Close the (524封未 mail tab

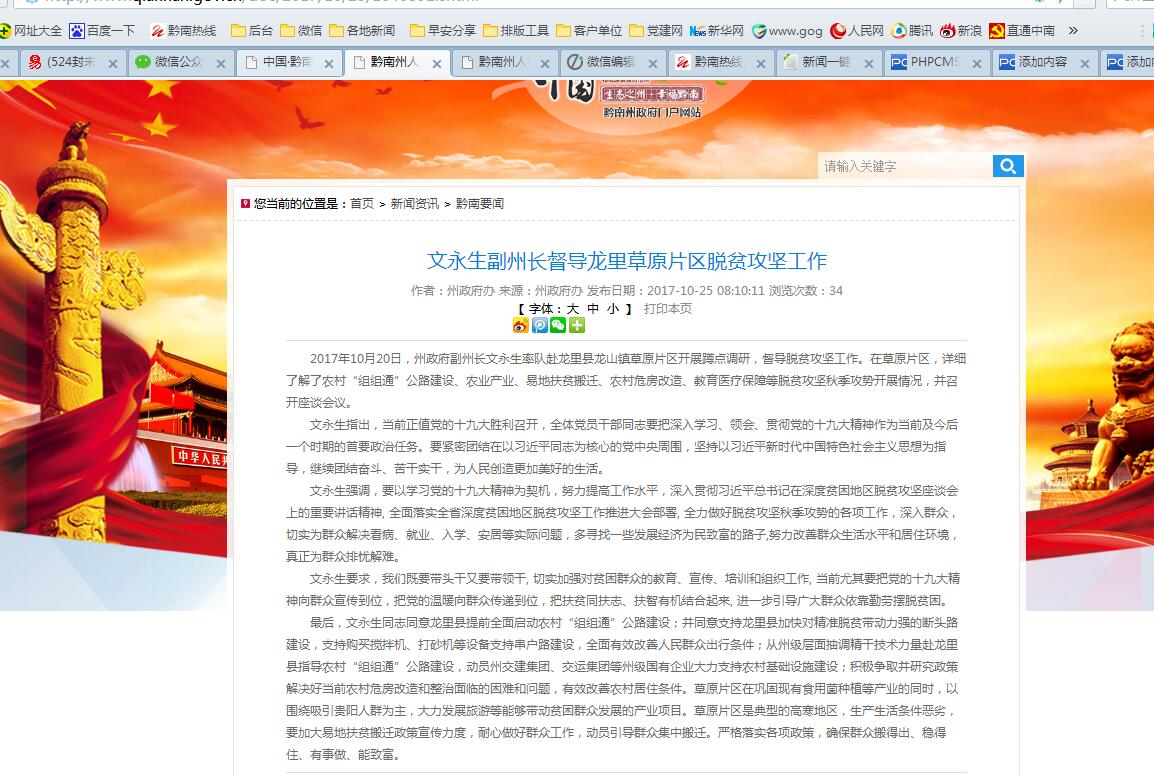coord(113,64)
